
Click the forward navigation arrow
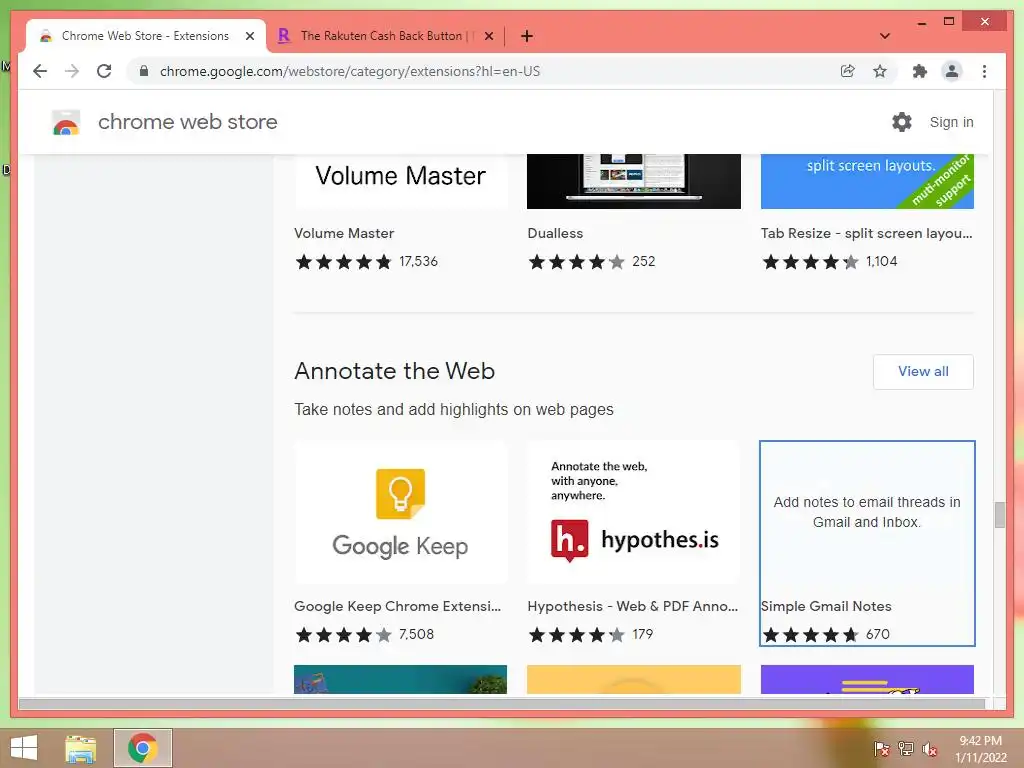pos(72,71)
